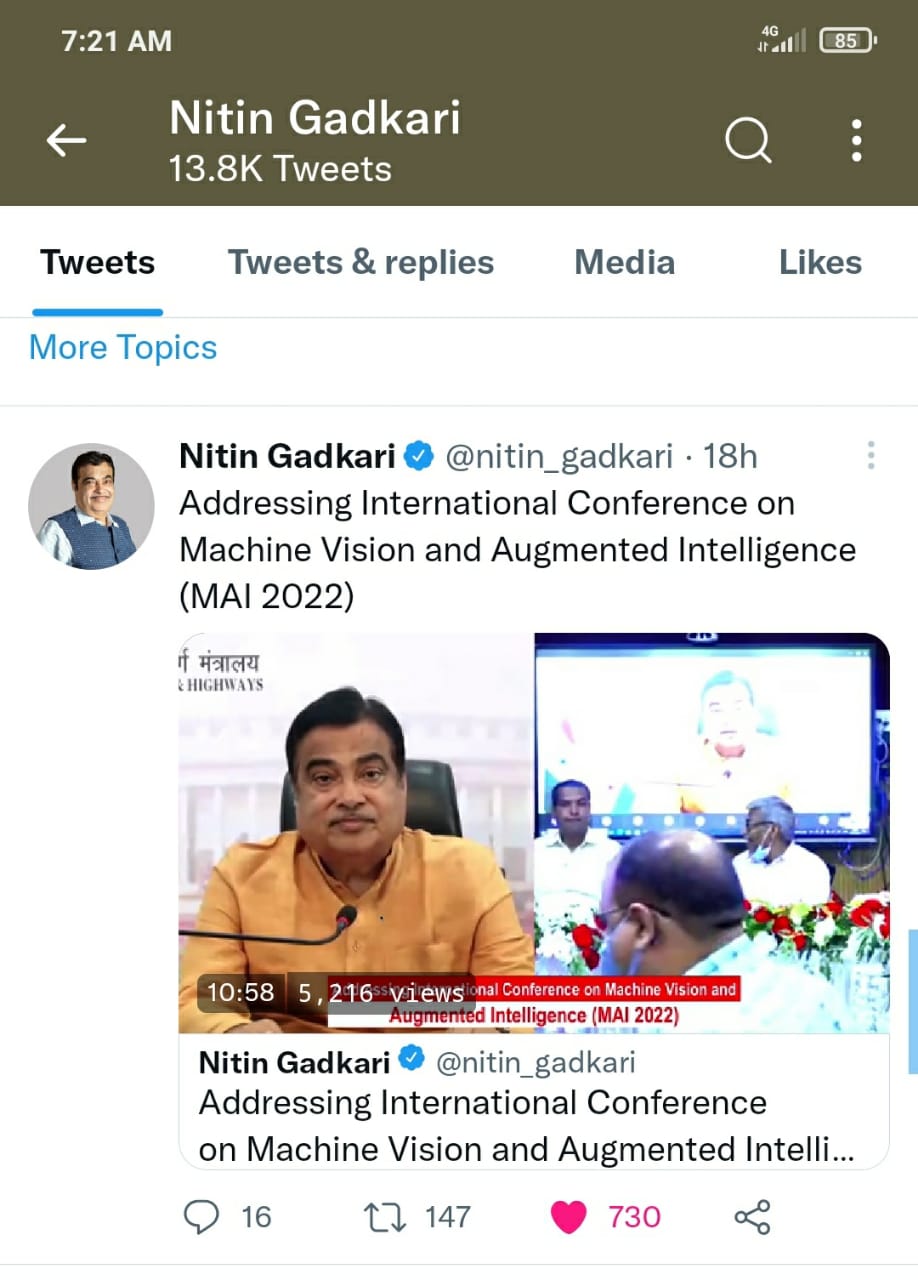Open the search magnifier icon
This screenshot has height=1280, width=918.
click(748, 141)
